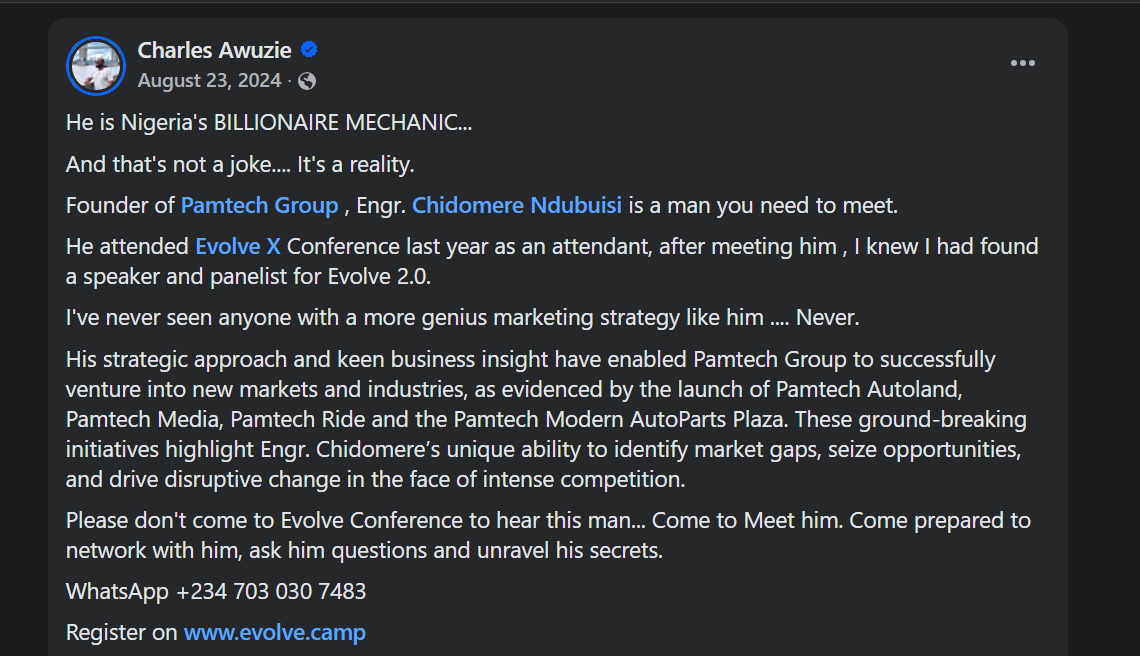Viewport: 1140px width, 656px height.
Task: Click the 'Please don't come to Evolve Conference' paragraph
Action: (548, 535)
